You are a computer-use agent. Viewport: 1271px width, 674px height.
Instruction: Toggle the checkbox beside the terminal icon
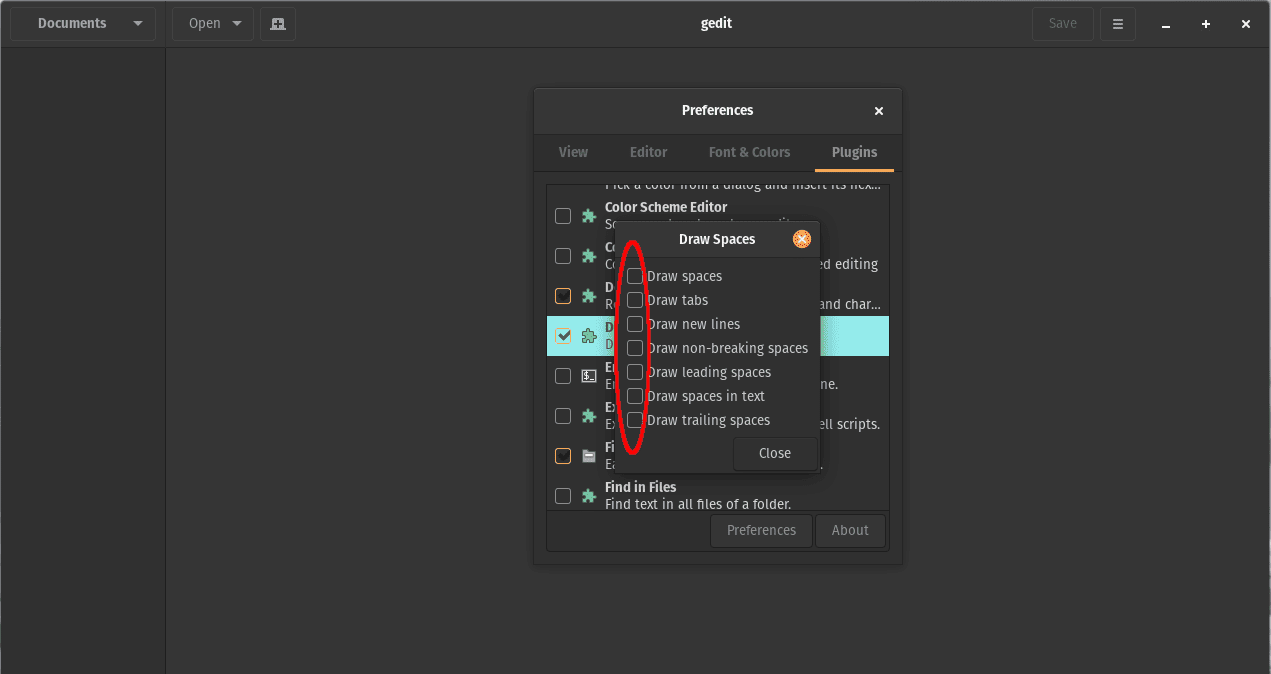click(563, 376)
